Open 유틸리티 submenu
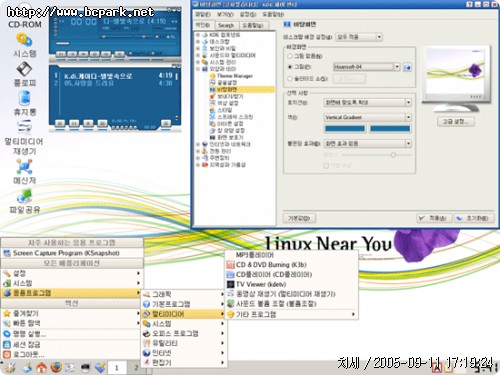Screen dimensions: 500x375 [184, 343]
